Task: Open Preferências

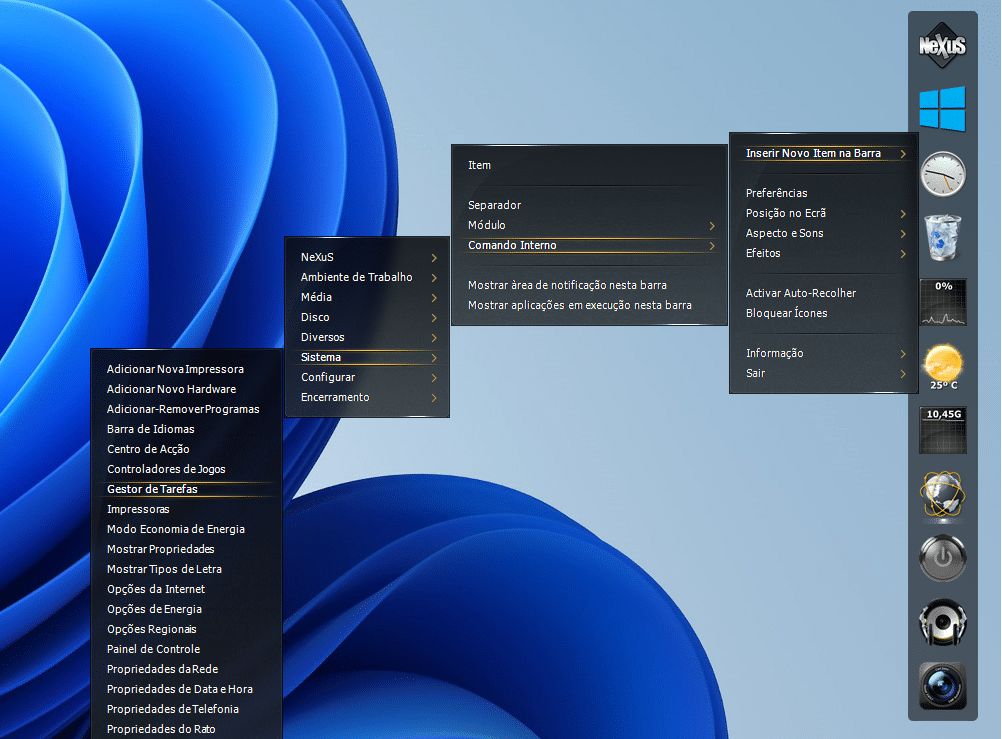Action: (775, 193)
